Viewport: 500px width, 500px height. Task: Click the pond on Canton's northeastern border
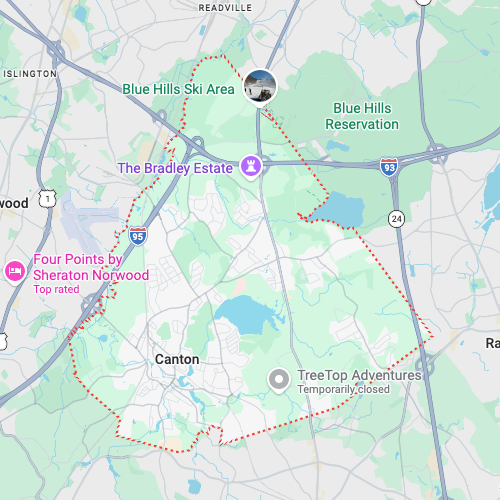tap(339, 210)
